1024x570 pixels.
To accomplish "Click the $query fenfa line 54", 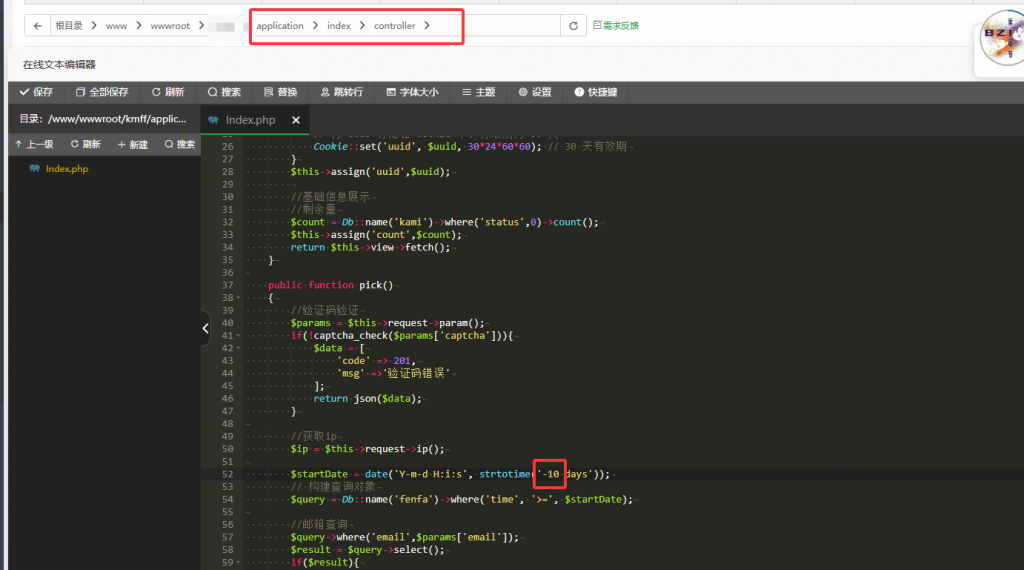I will (x=462, y=499).
